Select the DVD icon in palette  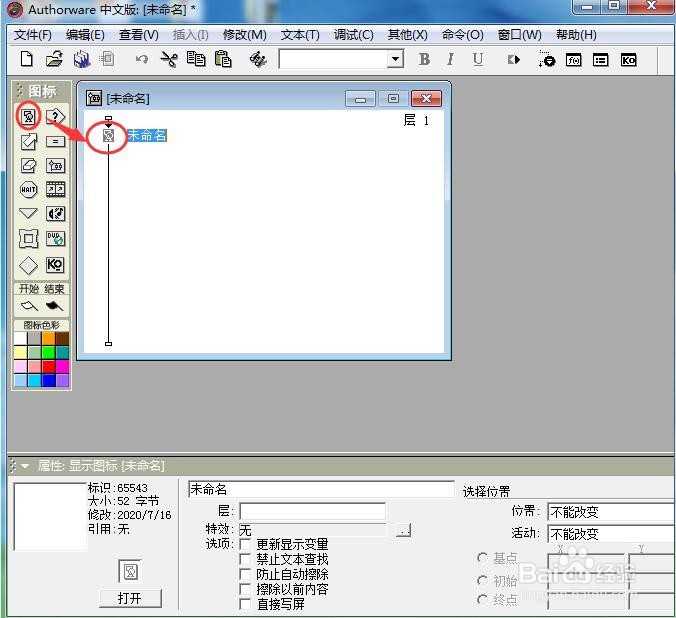tap(56, 238)
